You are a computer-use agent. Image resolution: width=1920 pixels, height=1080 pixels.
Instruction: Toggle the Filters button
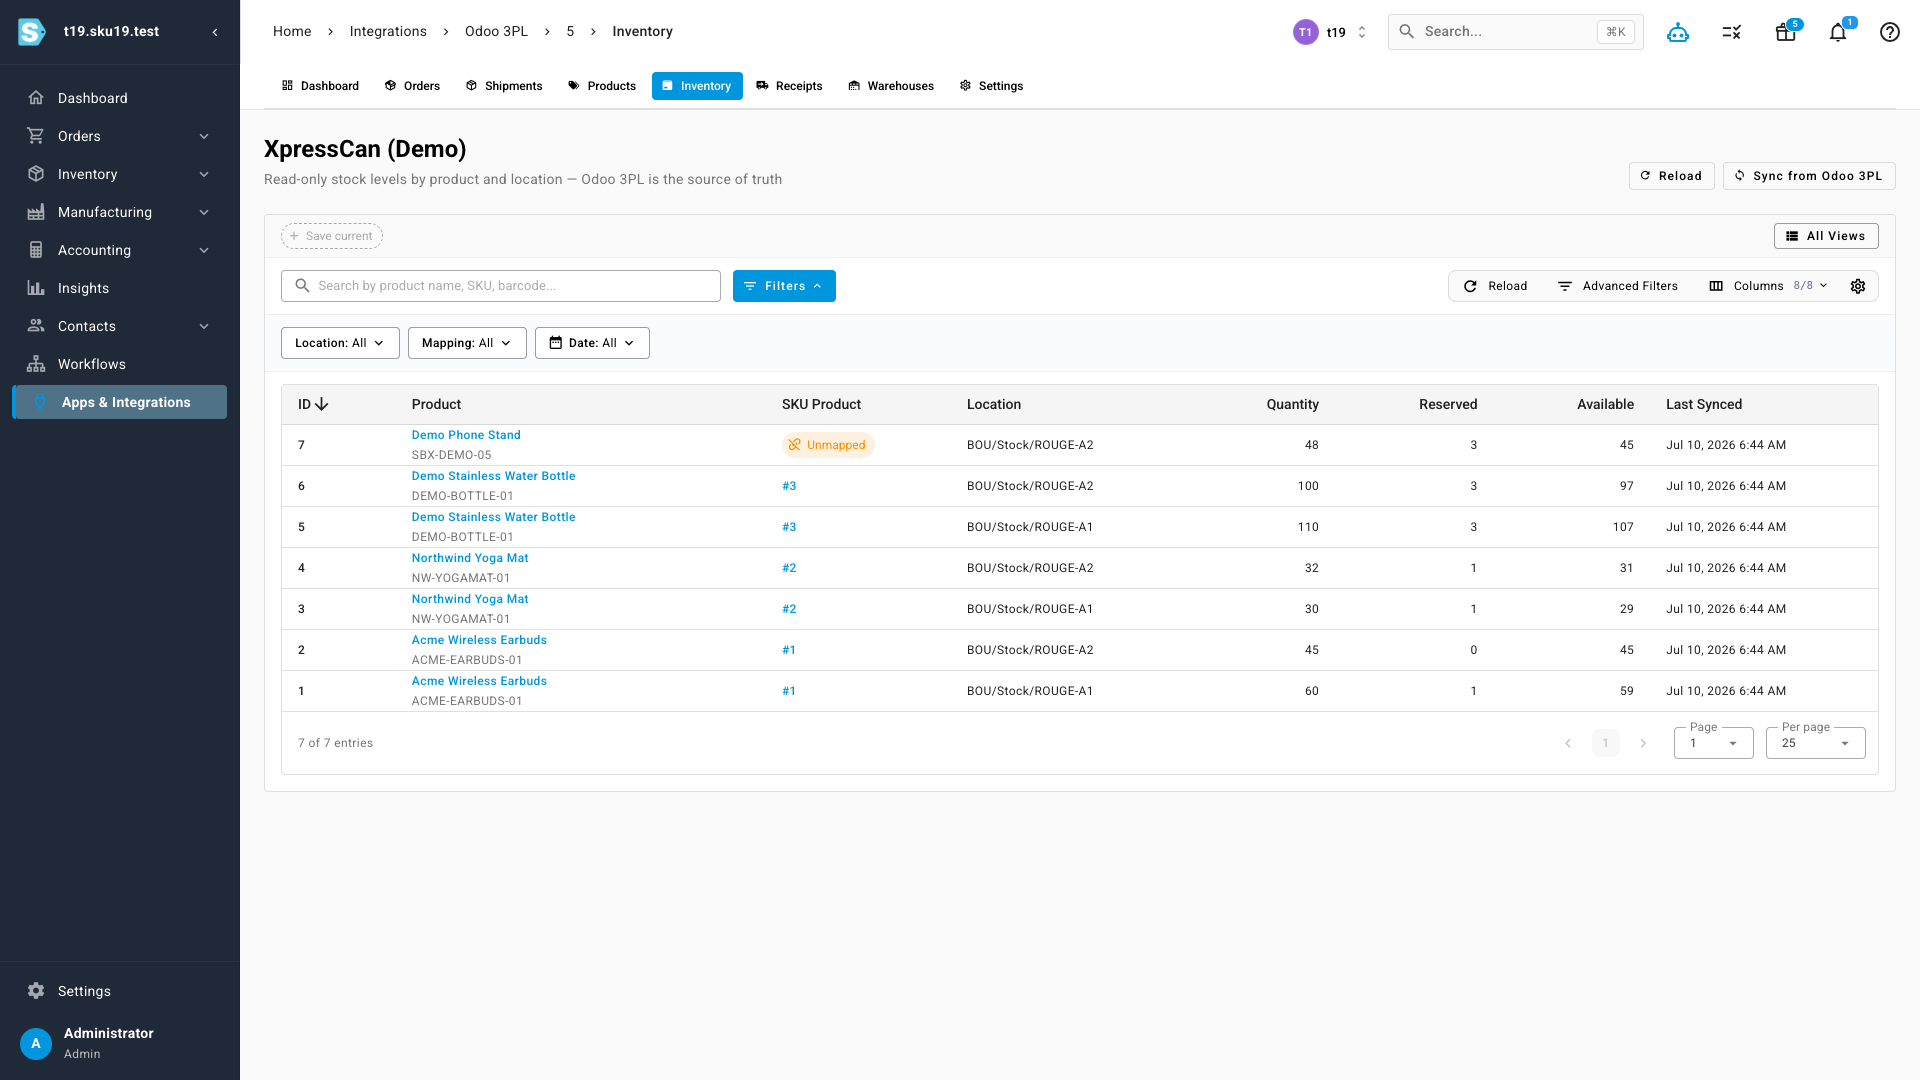(784, 286)
